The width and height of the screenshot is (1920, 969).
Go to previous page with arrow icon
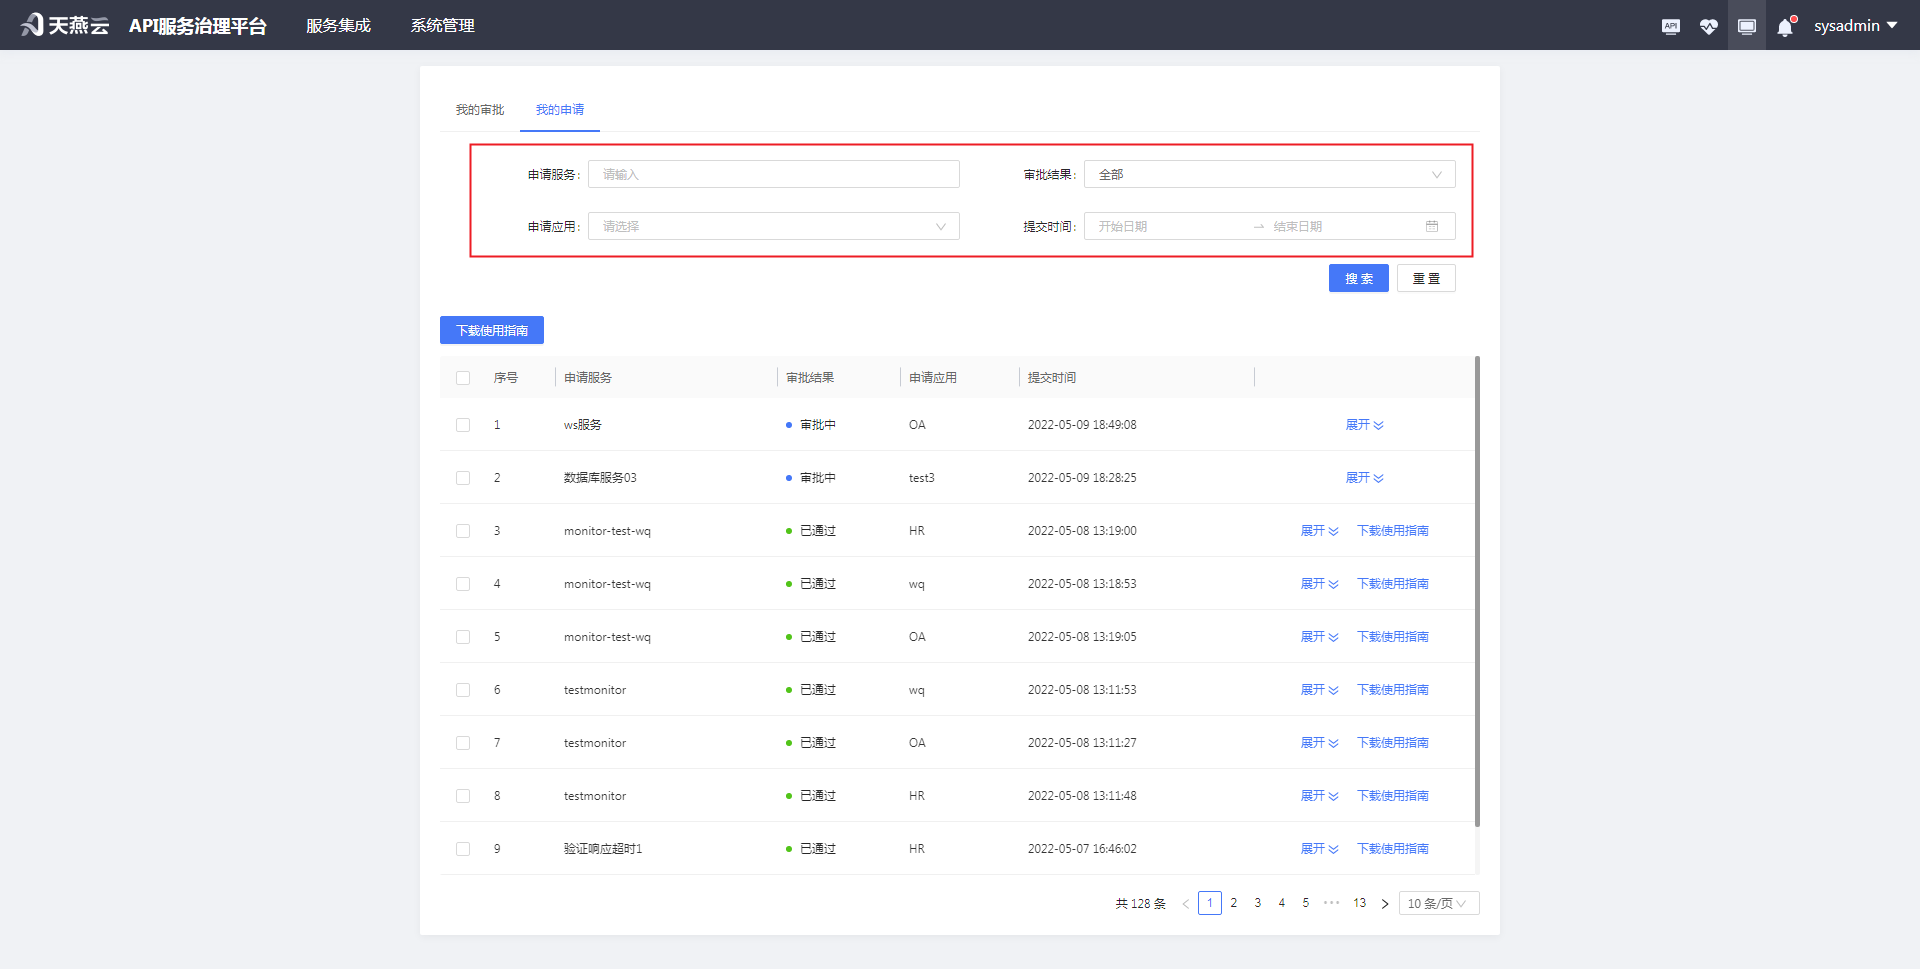[1185, 902]
